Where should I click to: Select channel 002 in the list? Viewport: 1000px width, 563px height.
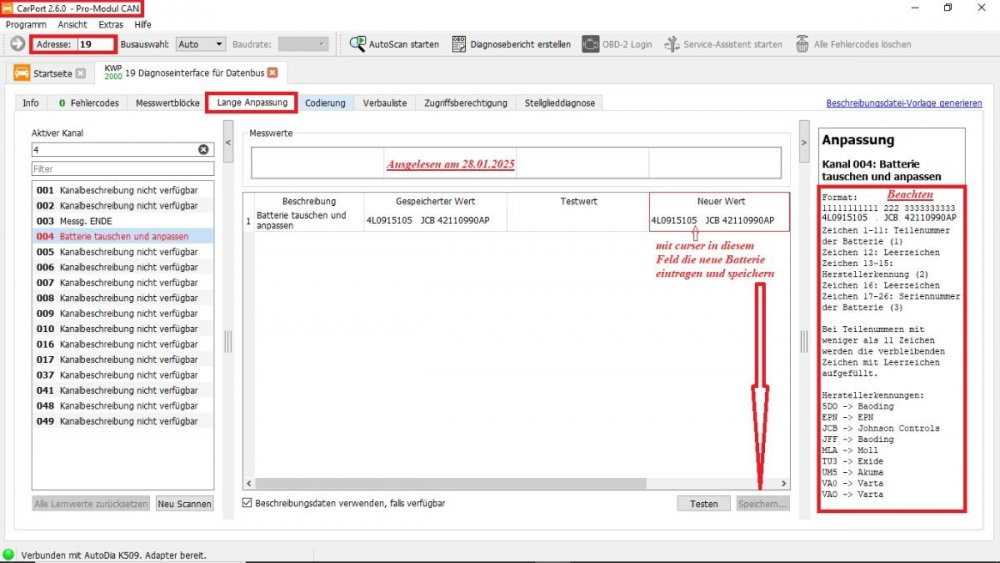pyautogui.click(x=123, y=205)
